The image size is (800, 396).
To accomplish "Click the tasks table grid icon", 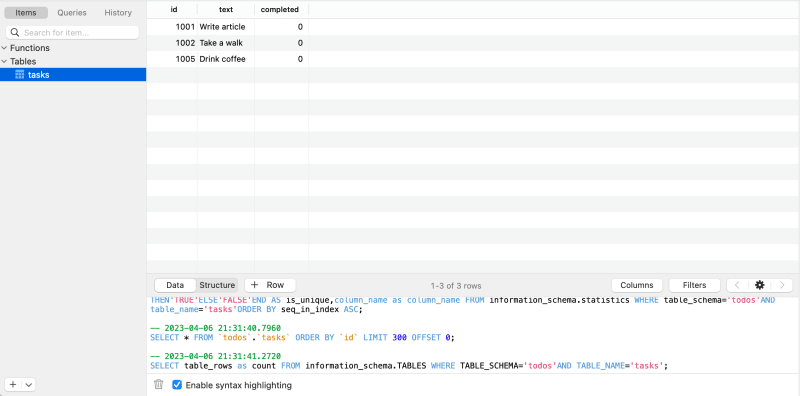I will point(20,75).
